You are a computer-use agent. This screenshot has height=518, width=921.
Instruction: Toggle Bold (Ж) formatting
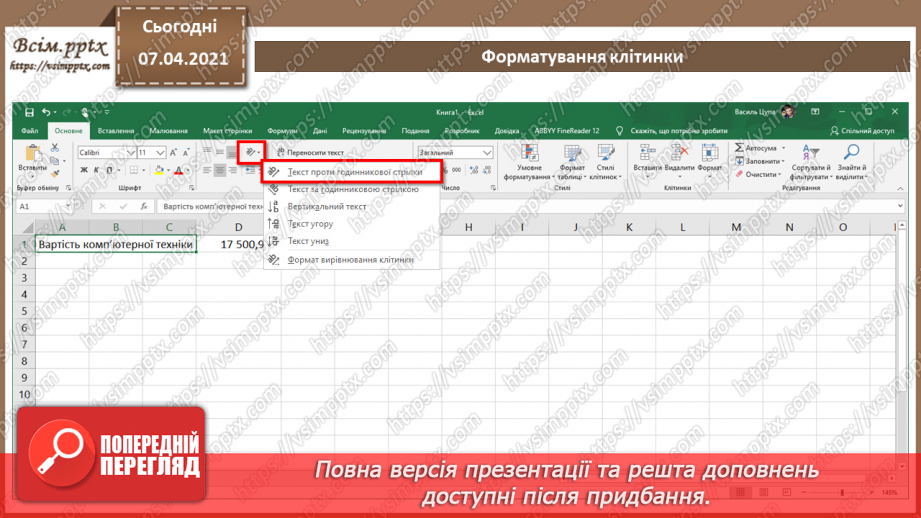[x=84, y=170]
